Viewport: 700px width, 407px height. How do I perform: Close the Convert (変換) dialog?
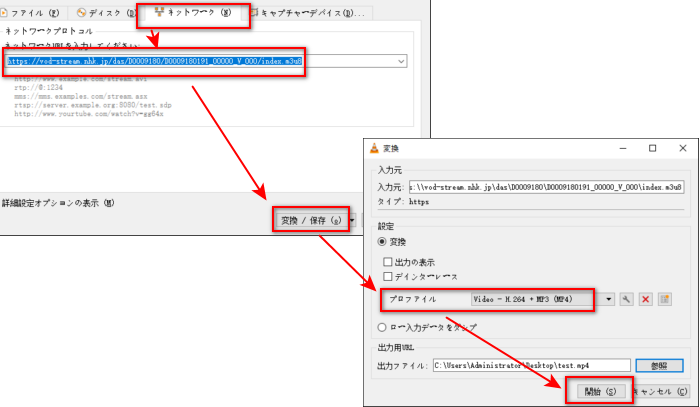[683, 148]
